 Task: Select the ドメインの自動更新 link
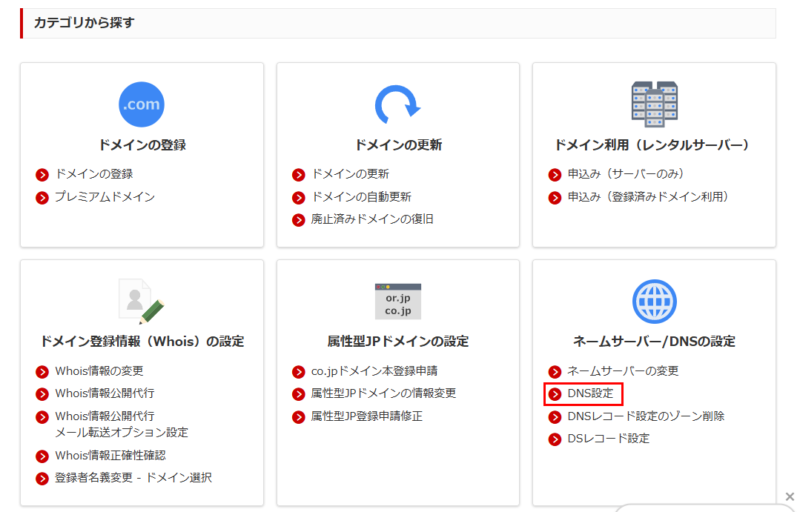tap(361, 197)
